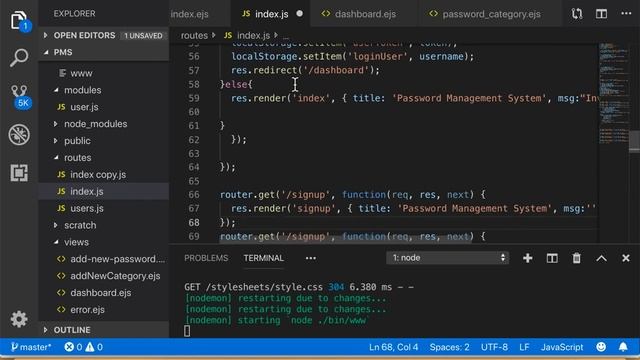Expand the node_modules folder
The height and width of the screenshot is (360, 640).
pyautogui.click(x=104, y=124)
